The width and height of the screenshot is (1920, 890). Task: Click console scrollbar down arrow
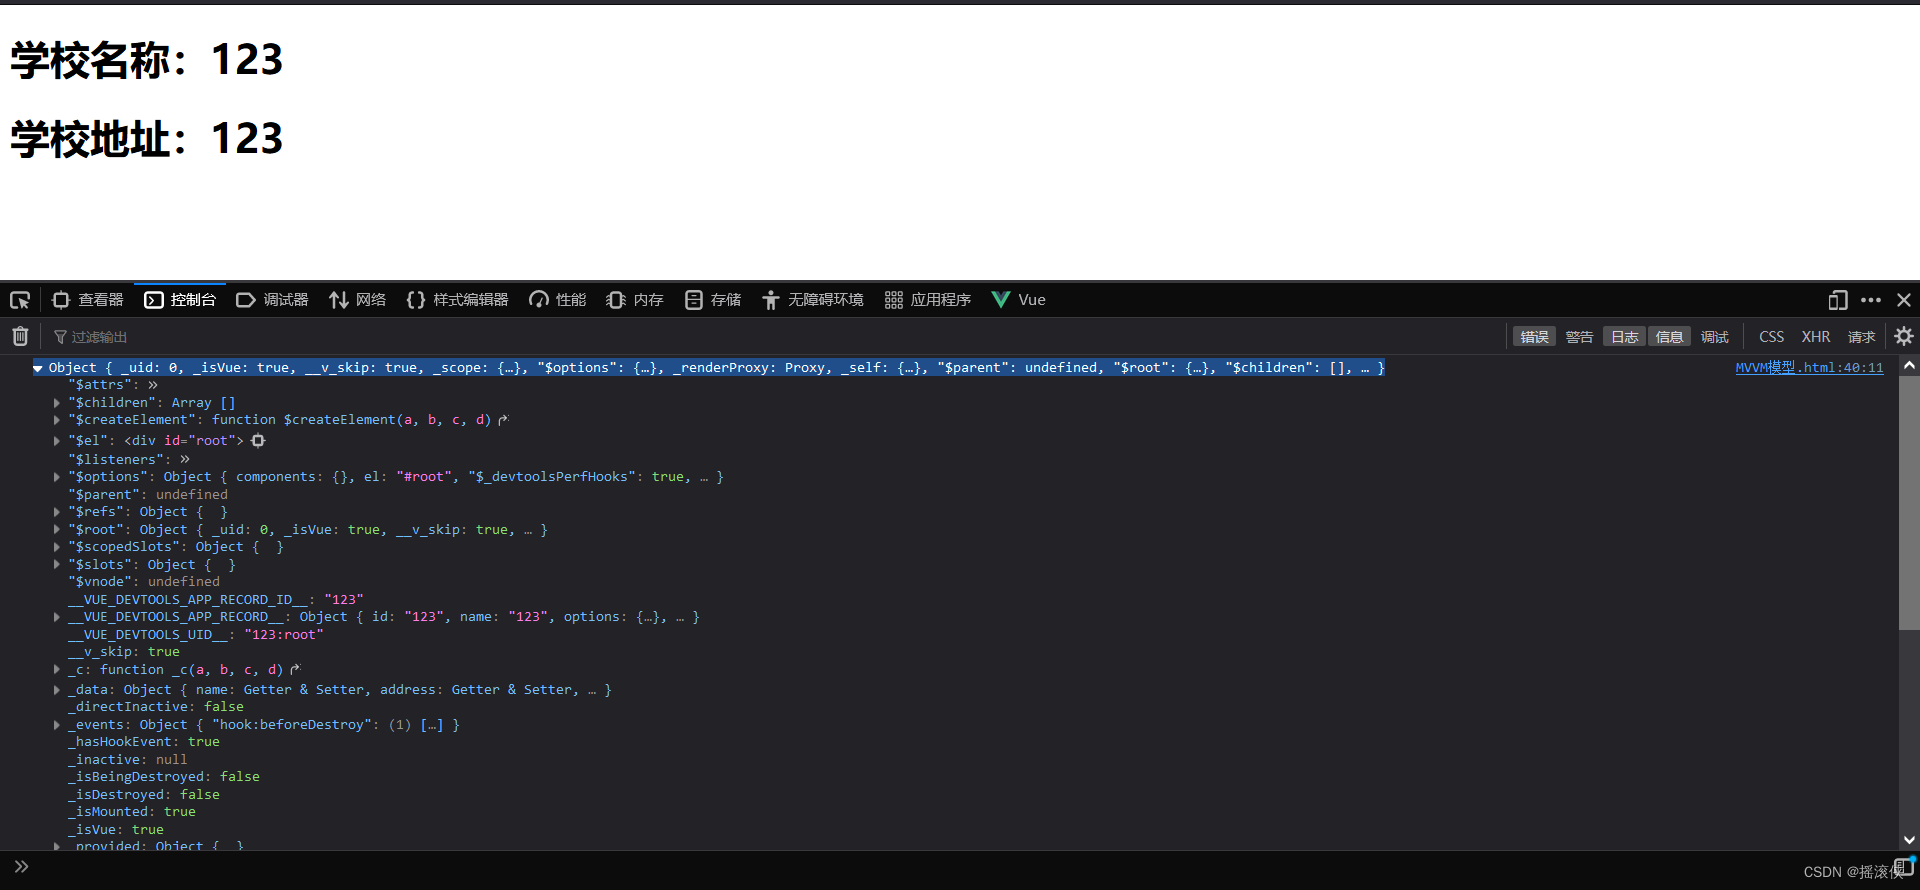tap(1909, 840)
